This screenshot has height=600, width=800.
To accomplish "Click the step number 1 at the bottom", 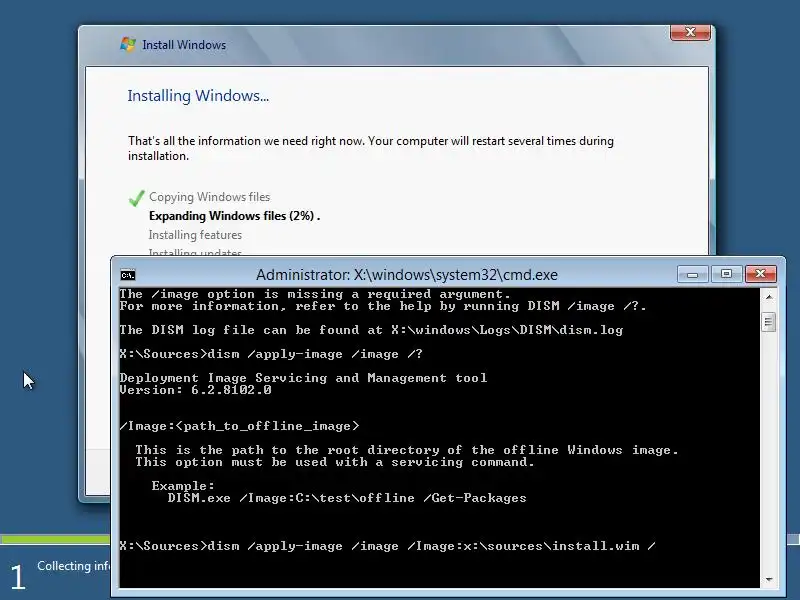I will click(18, 577).
